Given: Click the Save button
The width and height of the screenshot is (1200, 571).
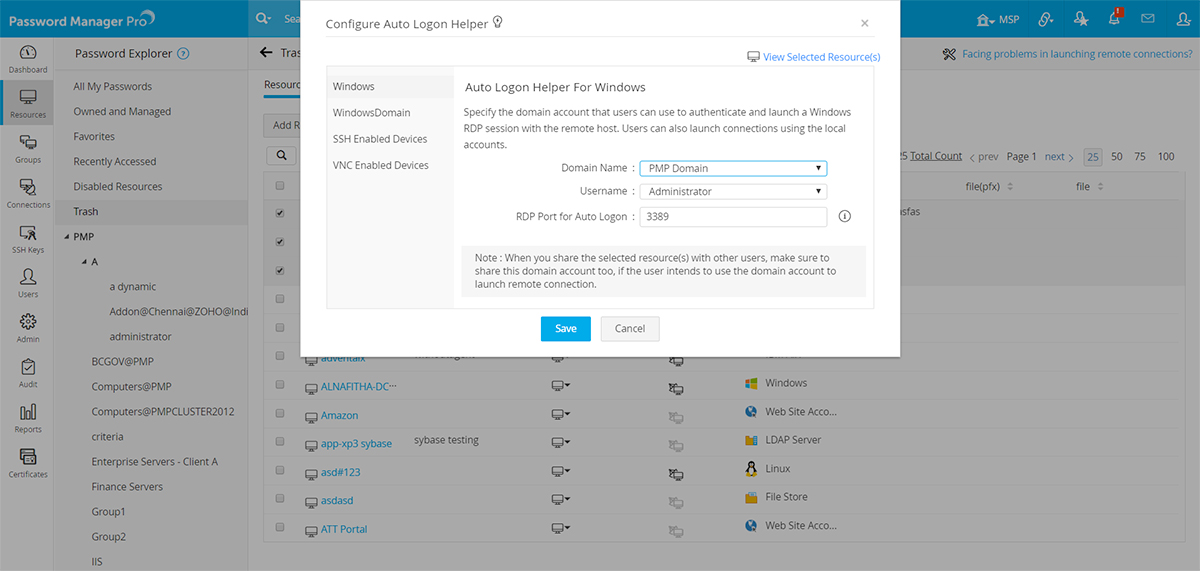Looking at the screenshot, I should (566, 329).
